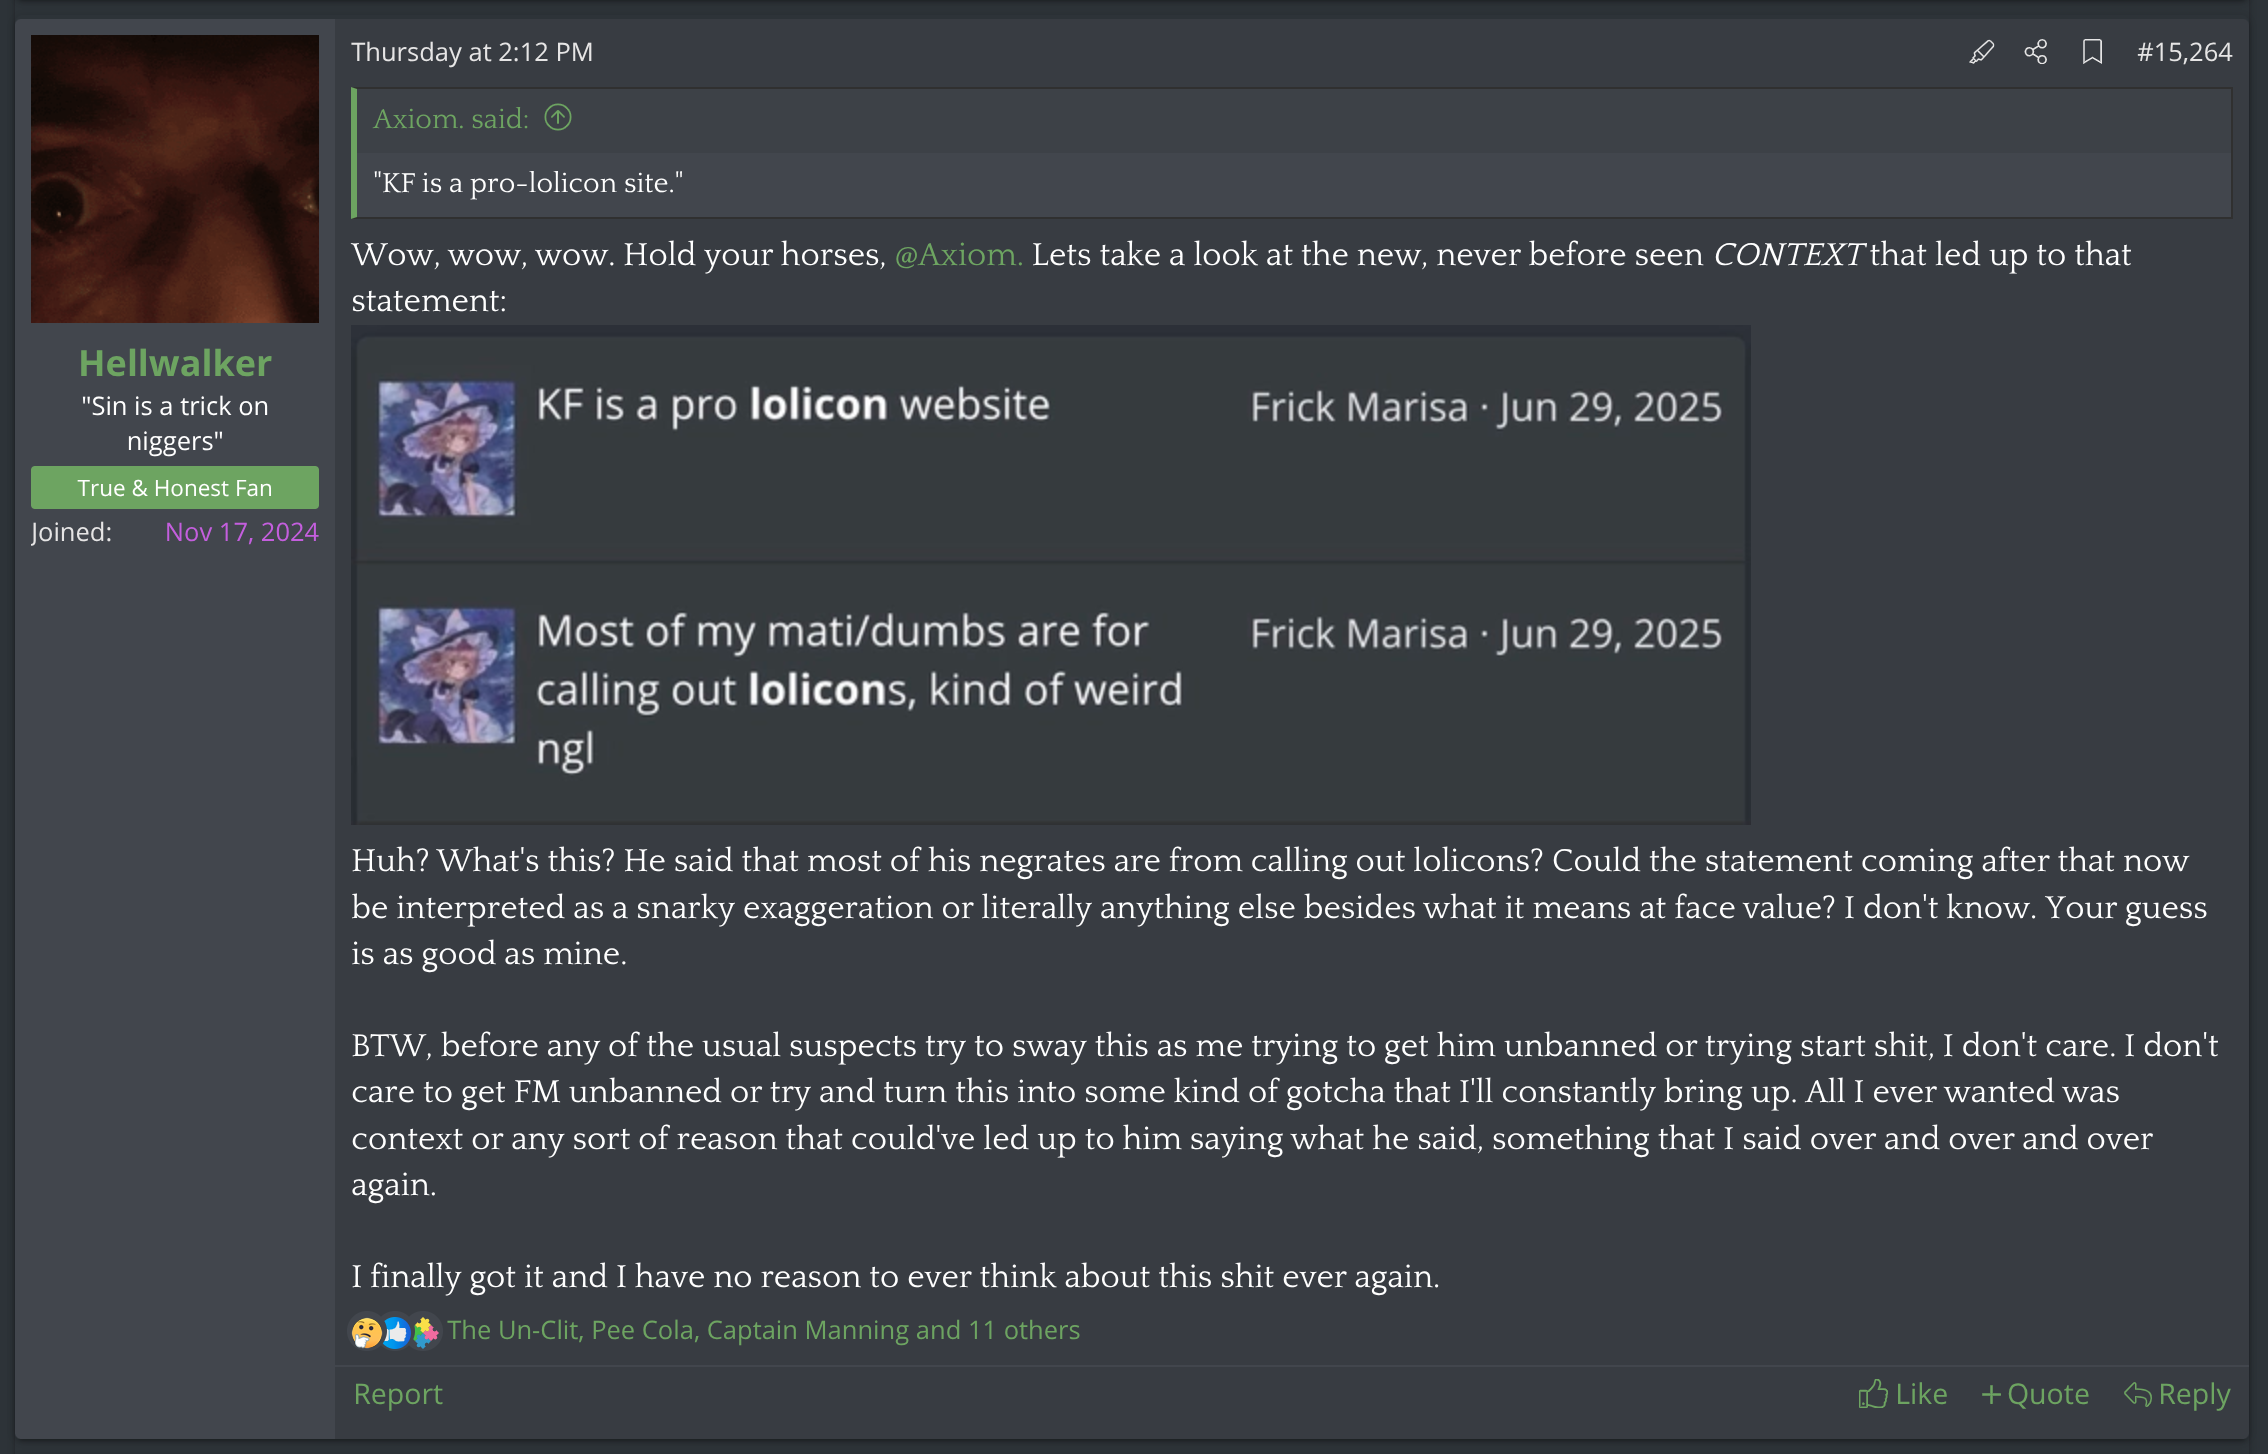Click the blue thumbs-up reaction icon
This screenshot has width=2268, height=1454.
pyautogui.click(x=396, y=1331)
